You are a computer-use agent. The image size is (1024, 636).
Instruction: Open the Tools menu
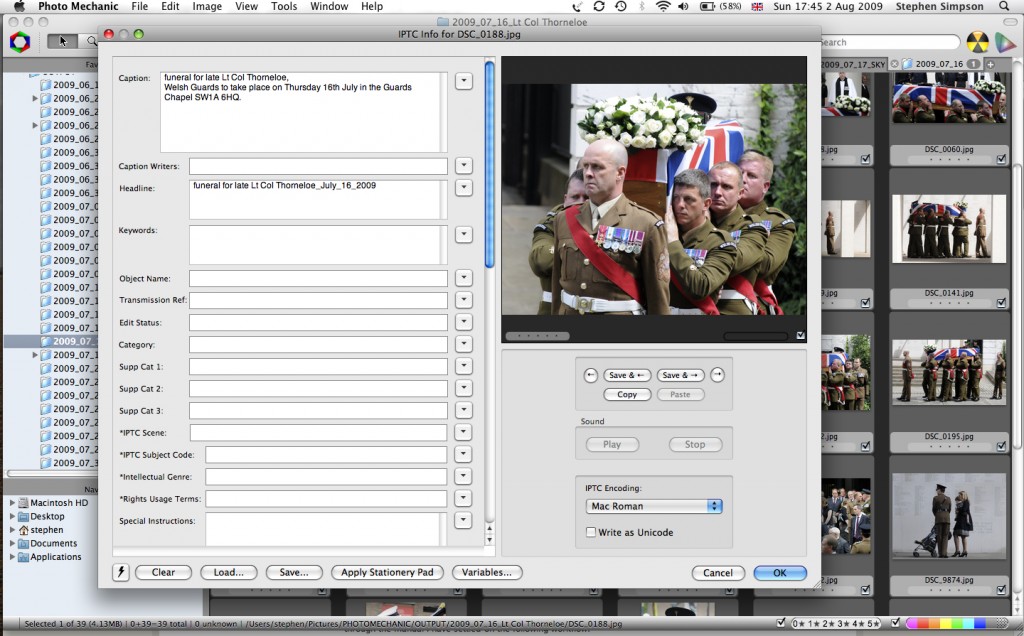(x=284, y=7)
